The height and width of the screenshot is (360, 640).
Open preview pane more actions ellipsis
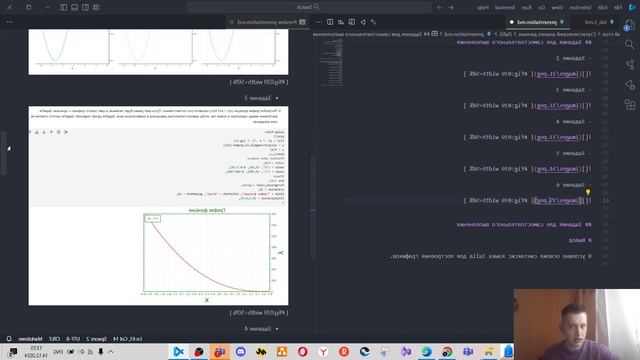9,22
